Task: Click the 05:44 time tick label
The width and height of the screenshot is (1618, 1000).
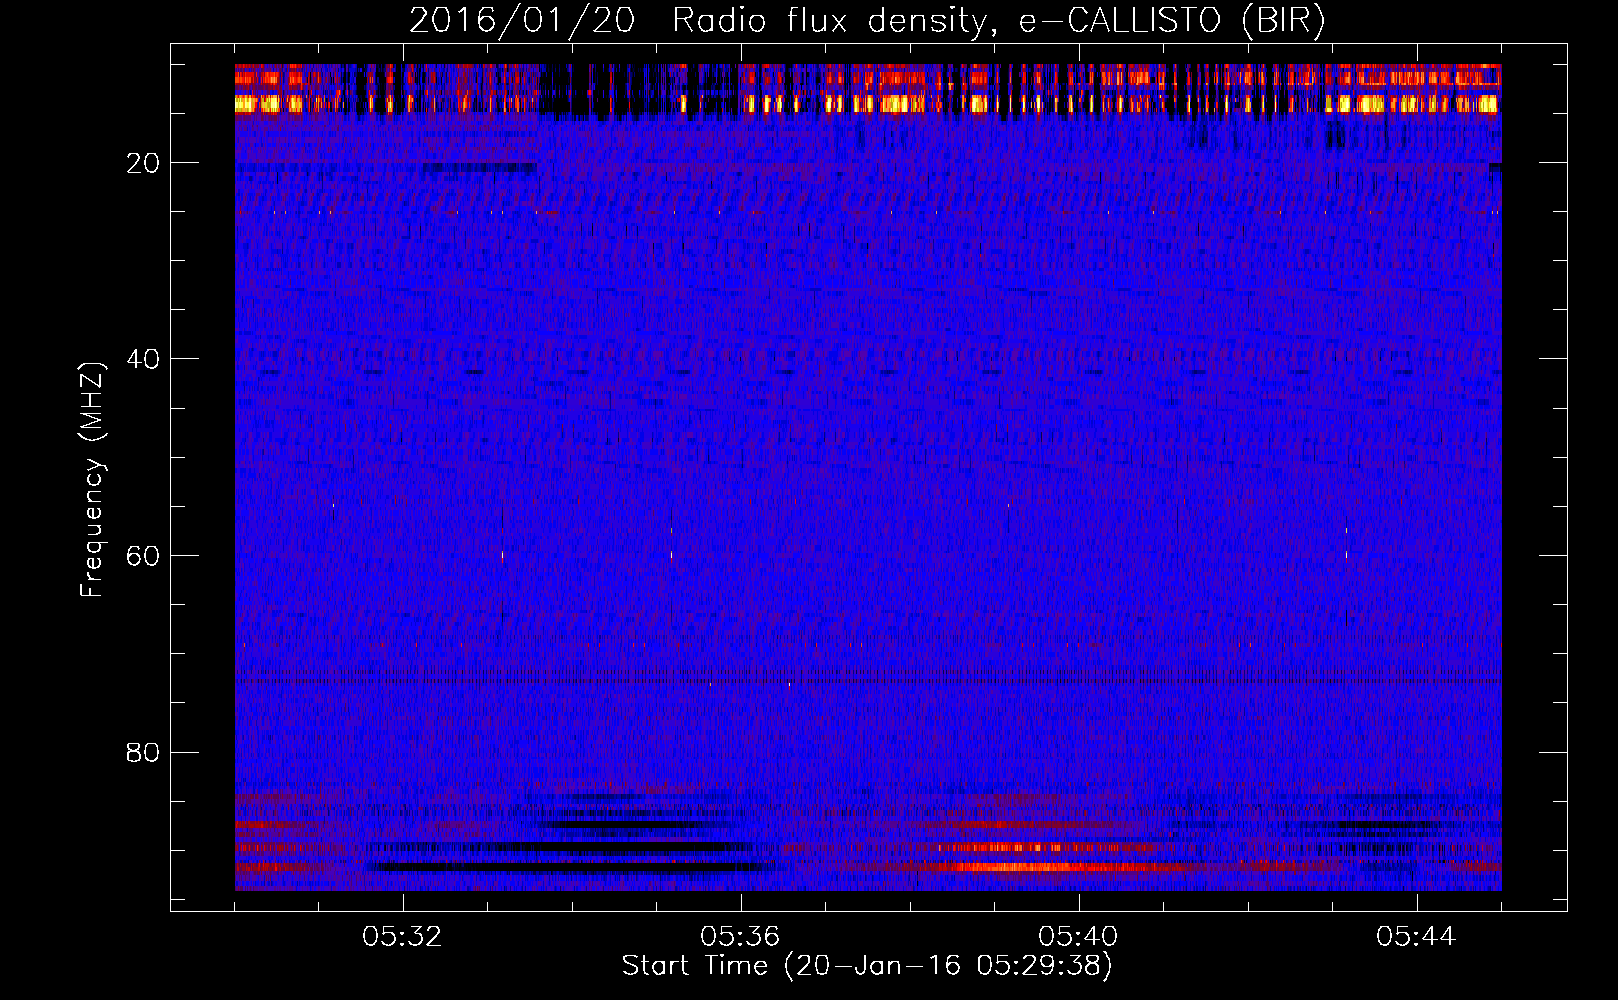Action: pyautogui.click(x=1416, y=937)
